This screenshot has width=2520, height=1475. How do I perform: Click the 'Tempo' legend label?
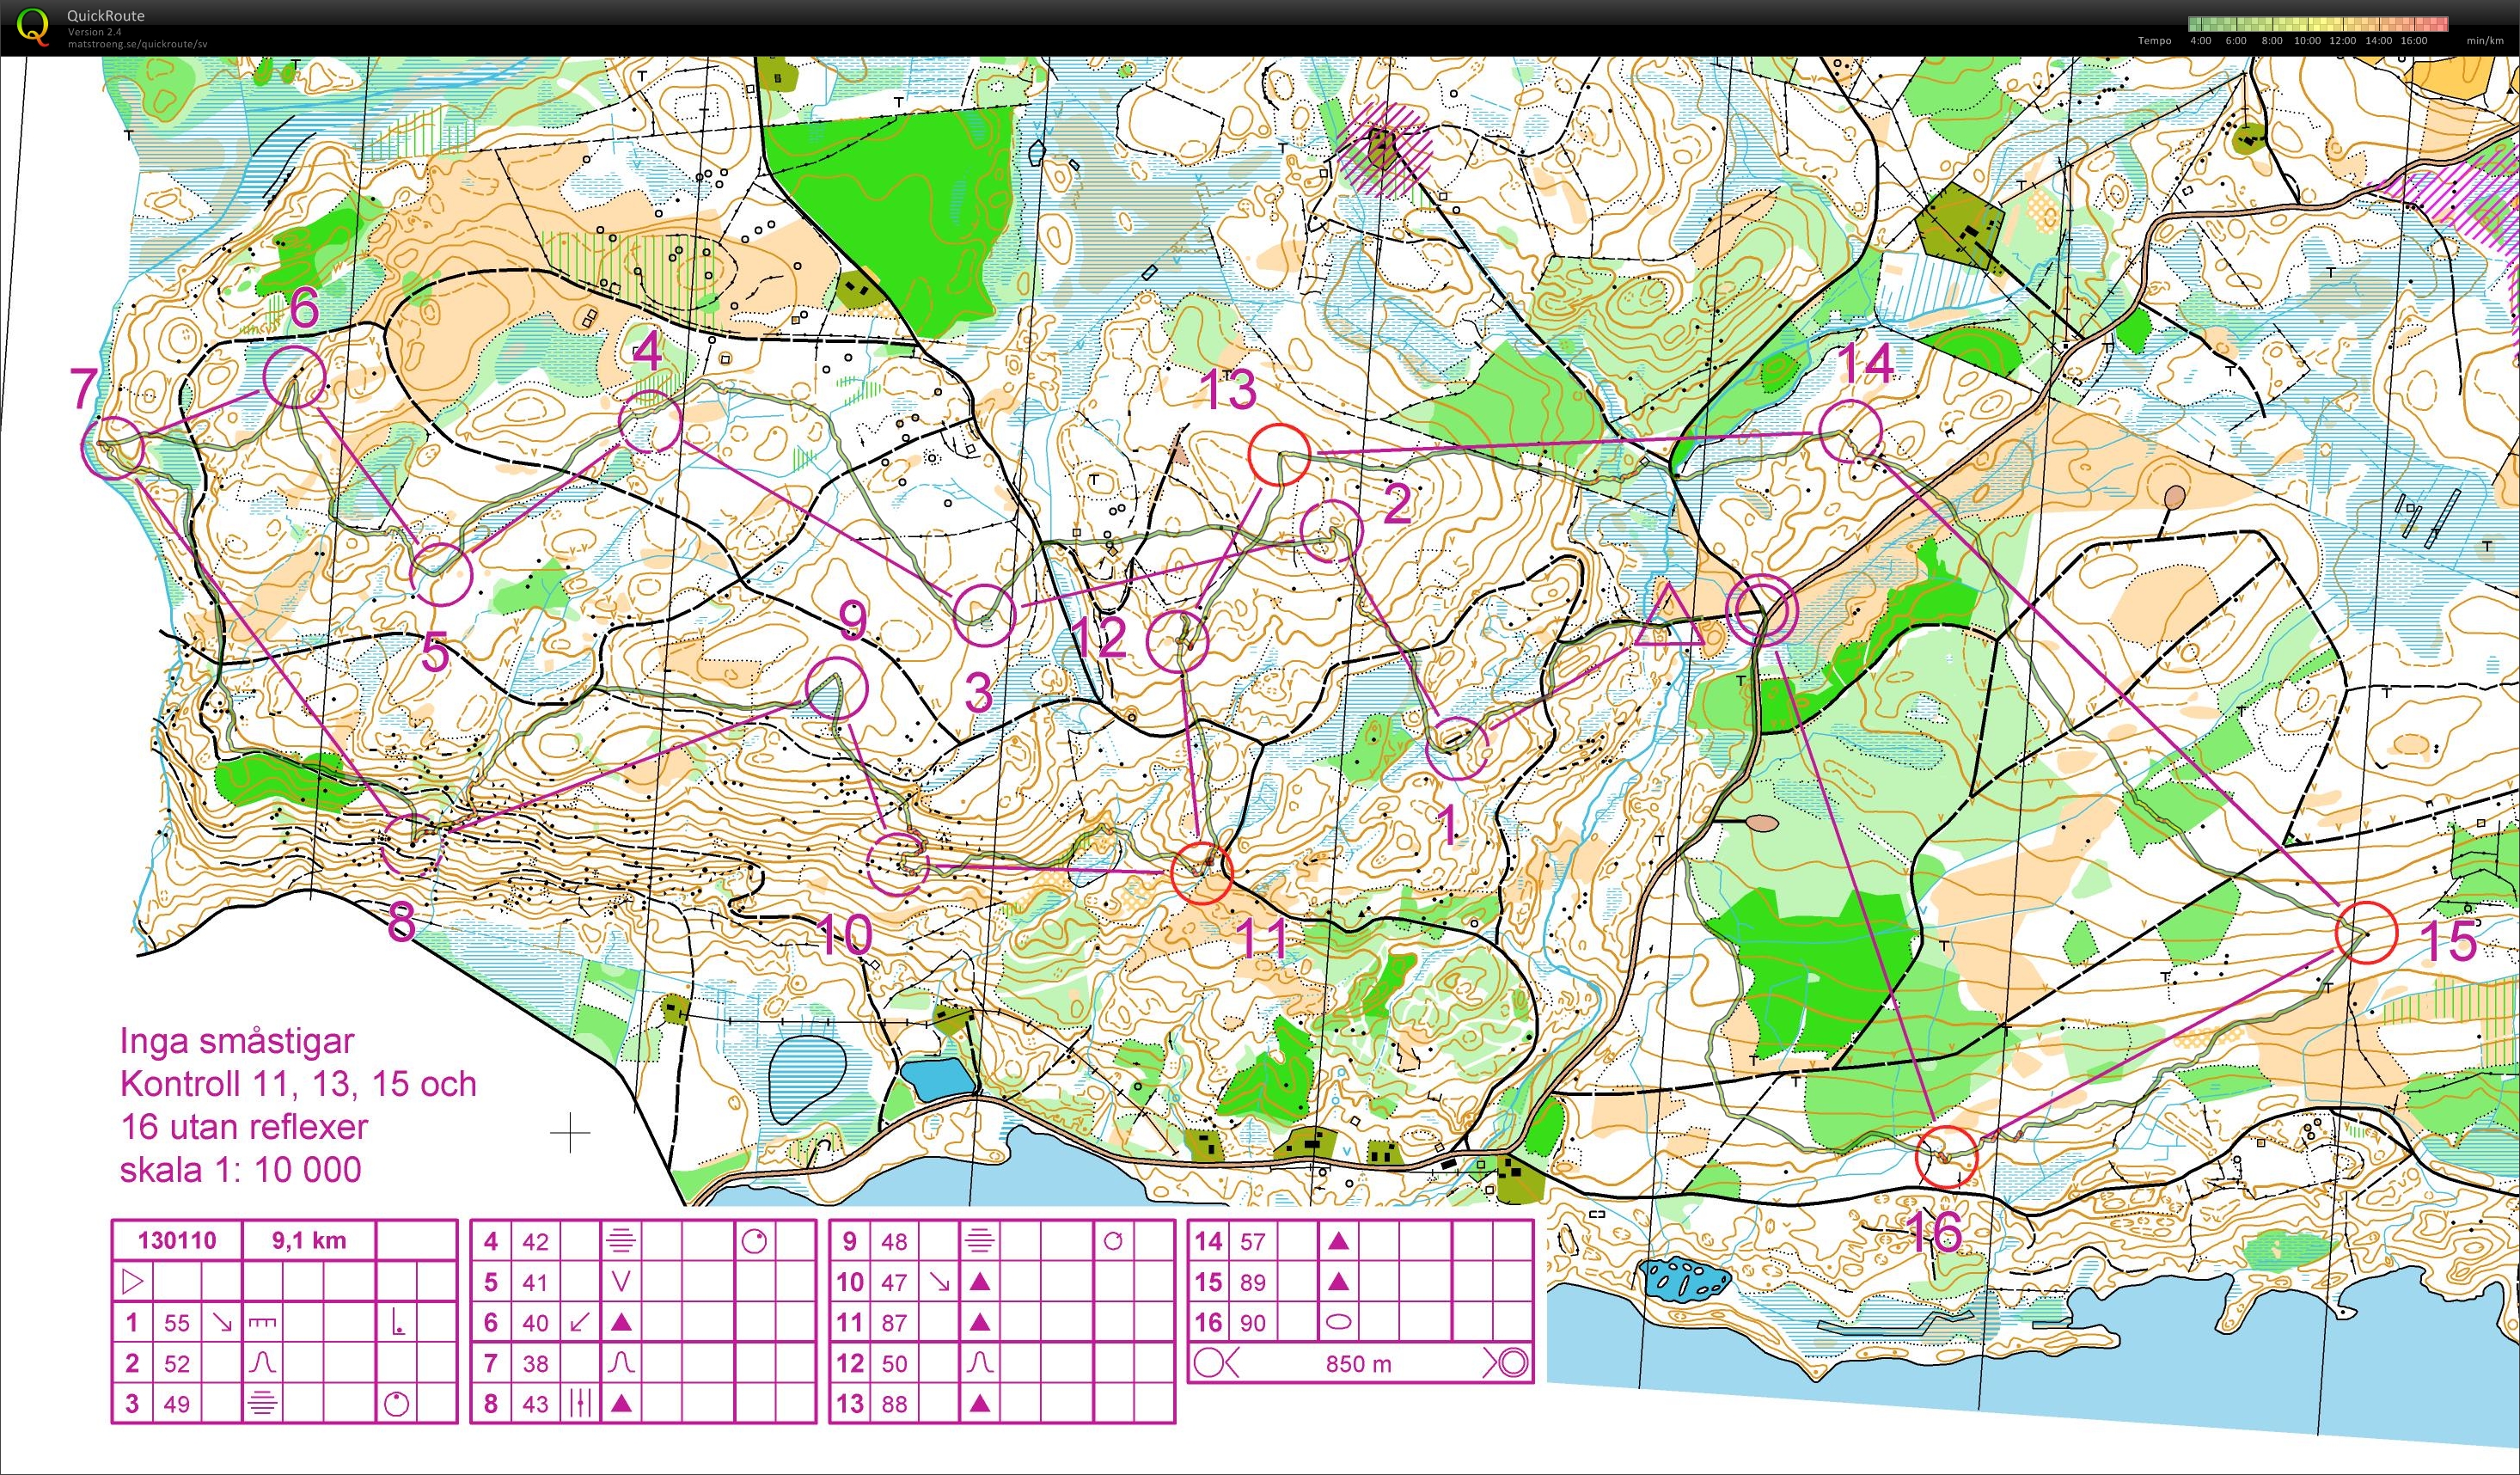coord(2154,41)
